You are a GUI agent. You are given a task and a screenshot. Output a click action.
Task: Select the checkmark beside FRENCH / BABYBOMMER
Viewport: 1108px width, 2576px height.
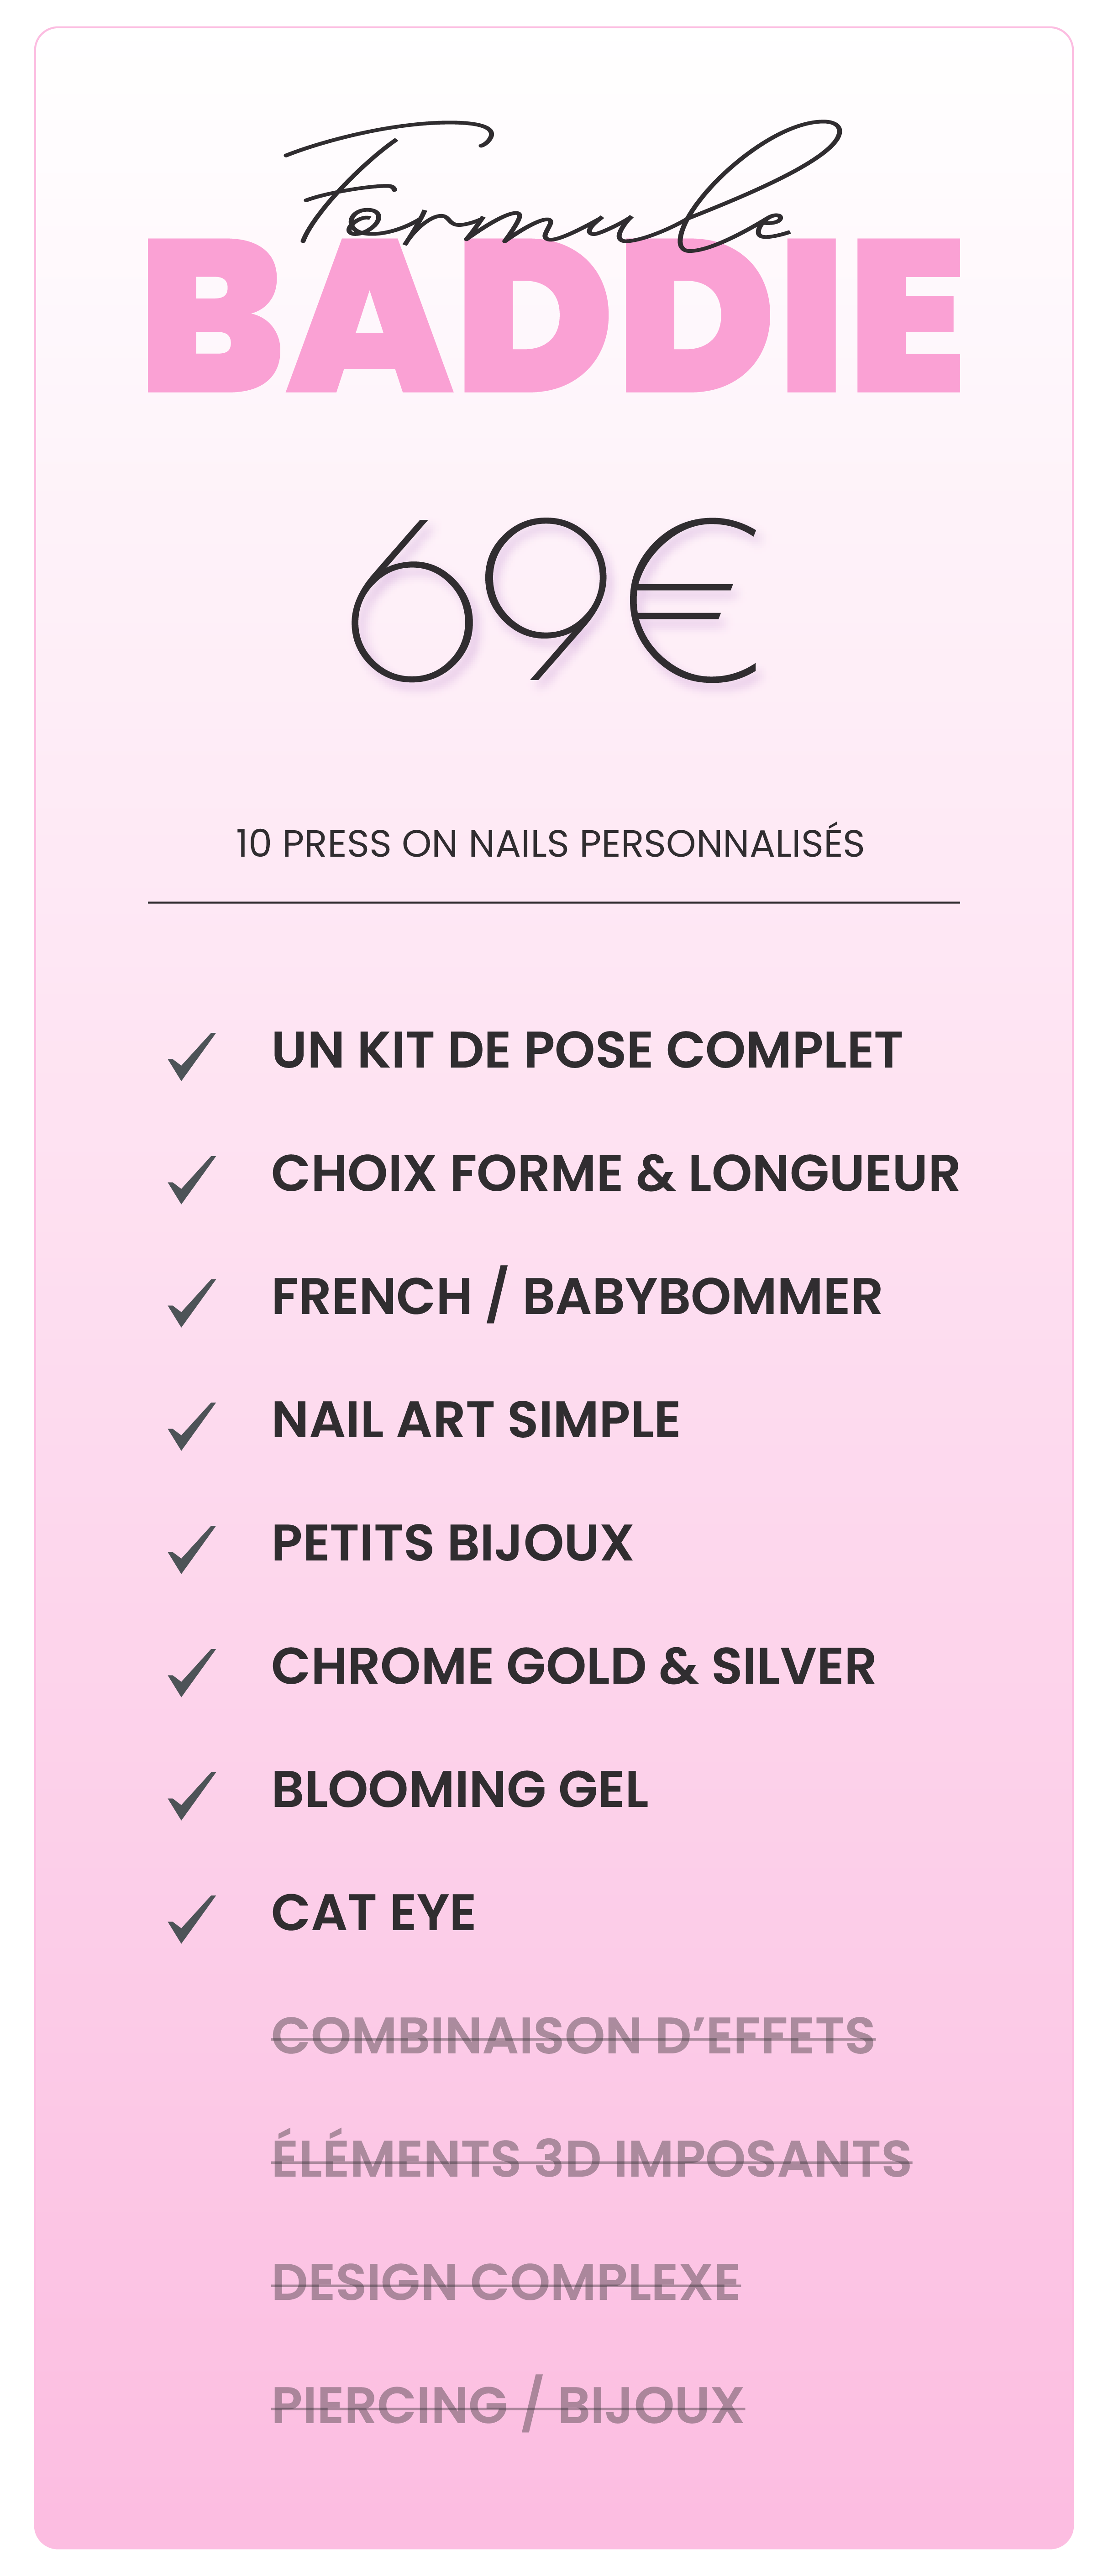(191, 1302)
